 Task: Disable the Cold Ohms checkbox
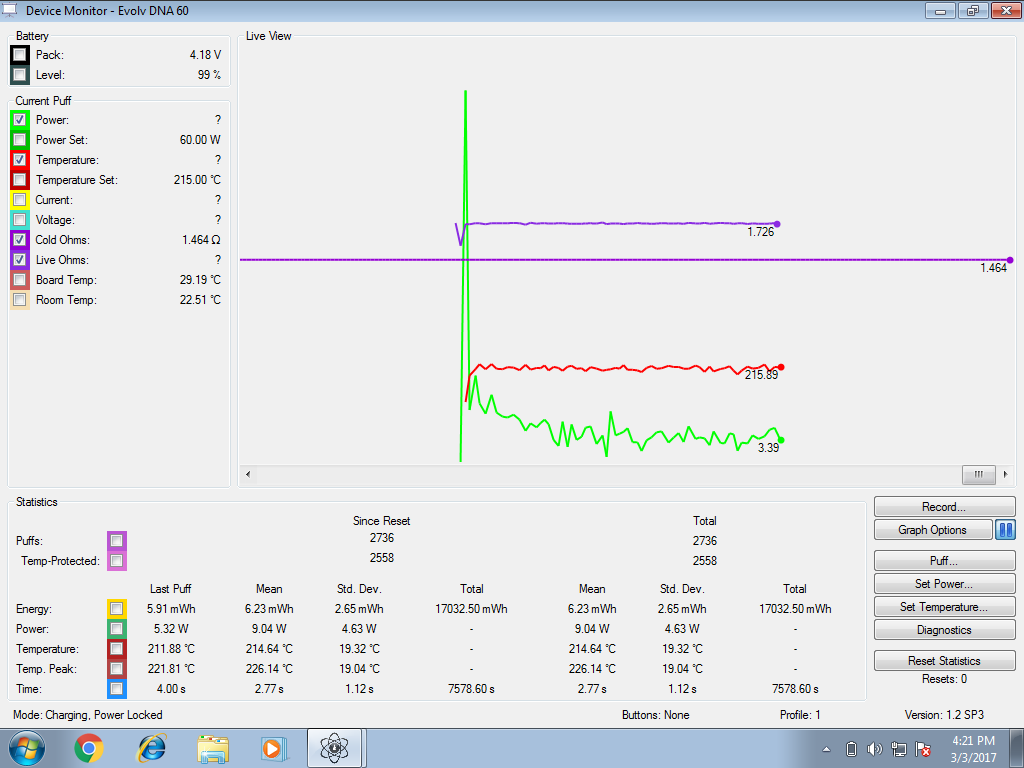(x=20, y=240)
